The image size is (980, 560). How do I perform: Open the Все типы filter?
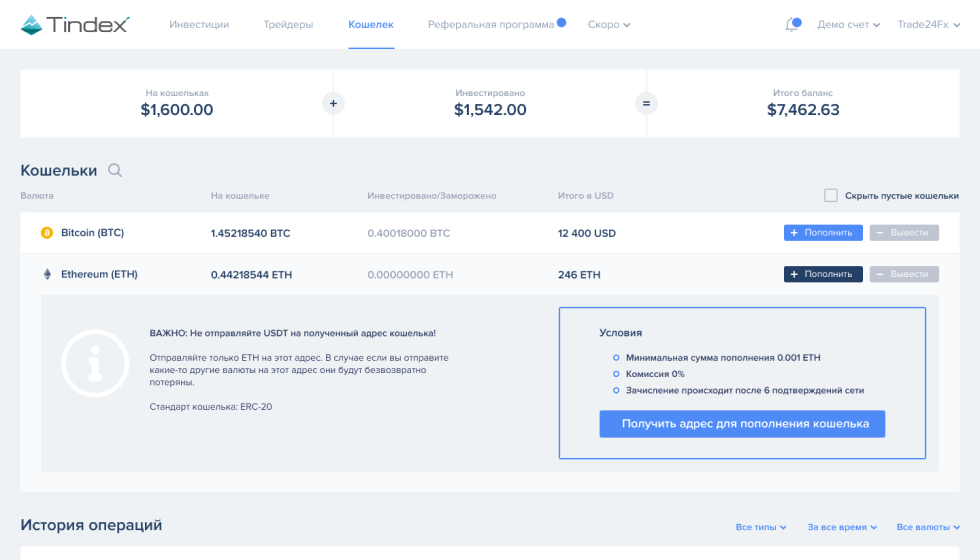(x=761, y=527)
